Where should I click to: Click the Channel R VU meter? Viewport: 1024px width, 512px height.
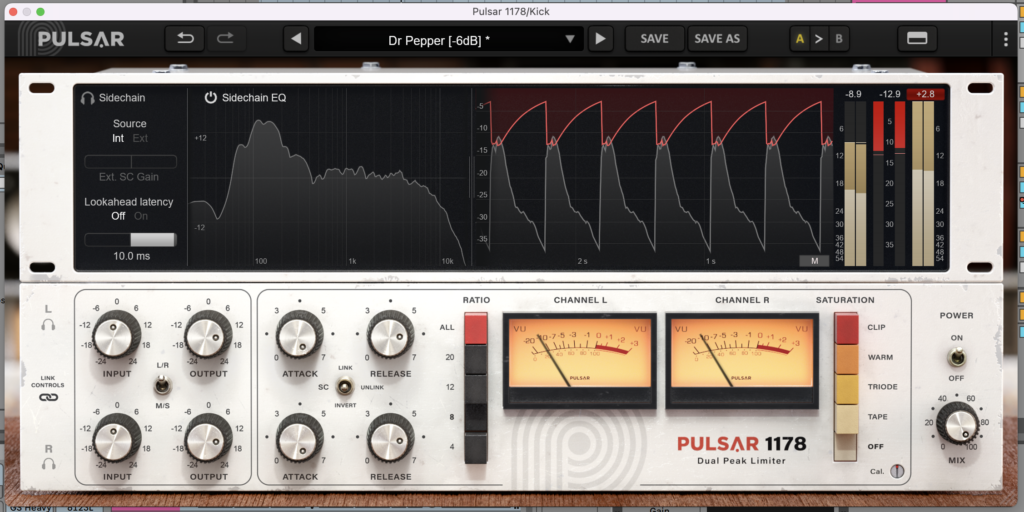pos(742,360)
